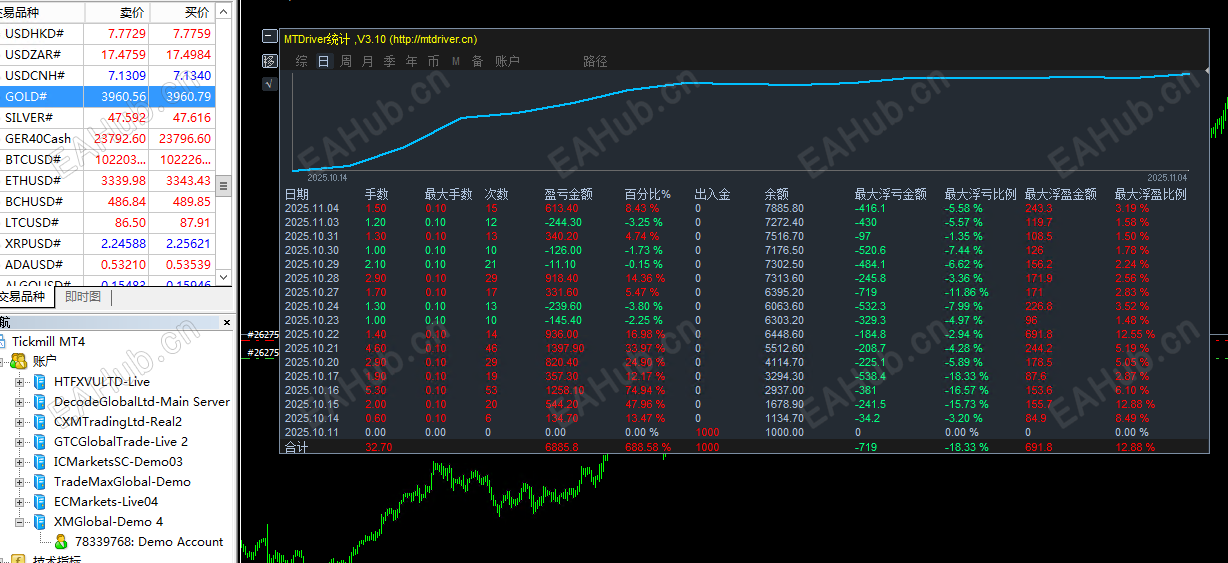The width and height of the screenshot is (1228, 563).
Task: Select the SILVER# symbol row
Action: coord(108,117)
